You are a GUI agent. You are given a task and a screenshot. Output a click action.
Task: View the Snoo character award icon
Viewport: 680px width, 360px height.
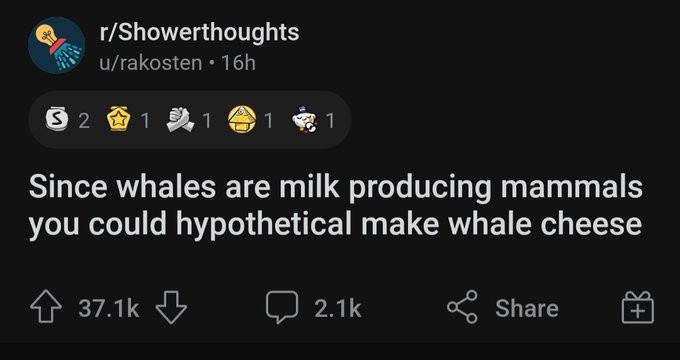coord(304,120)
